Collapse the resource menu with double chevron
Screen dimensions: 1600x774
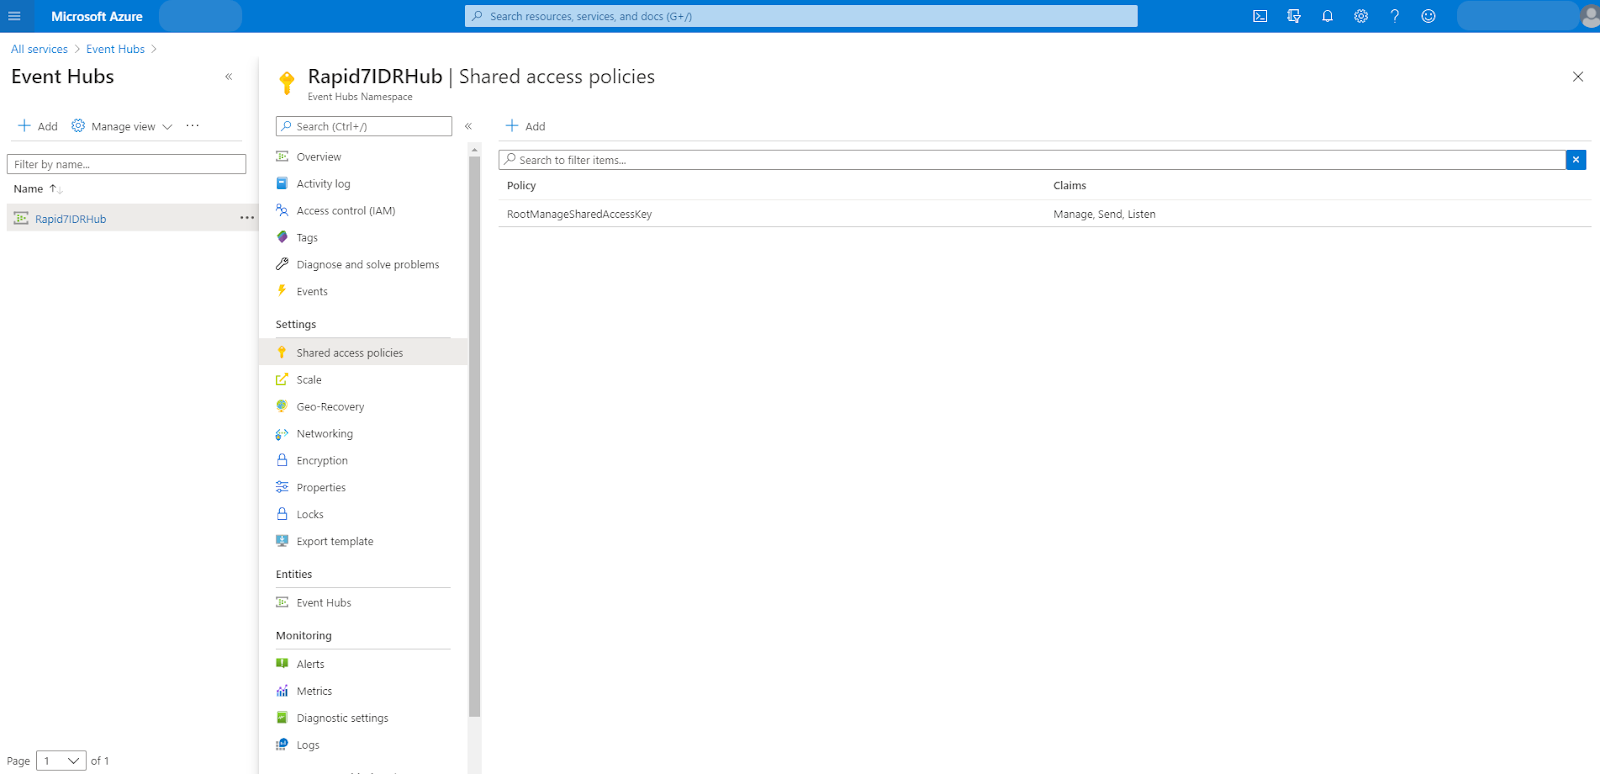(x=468, y=126)
